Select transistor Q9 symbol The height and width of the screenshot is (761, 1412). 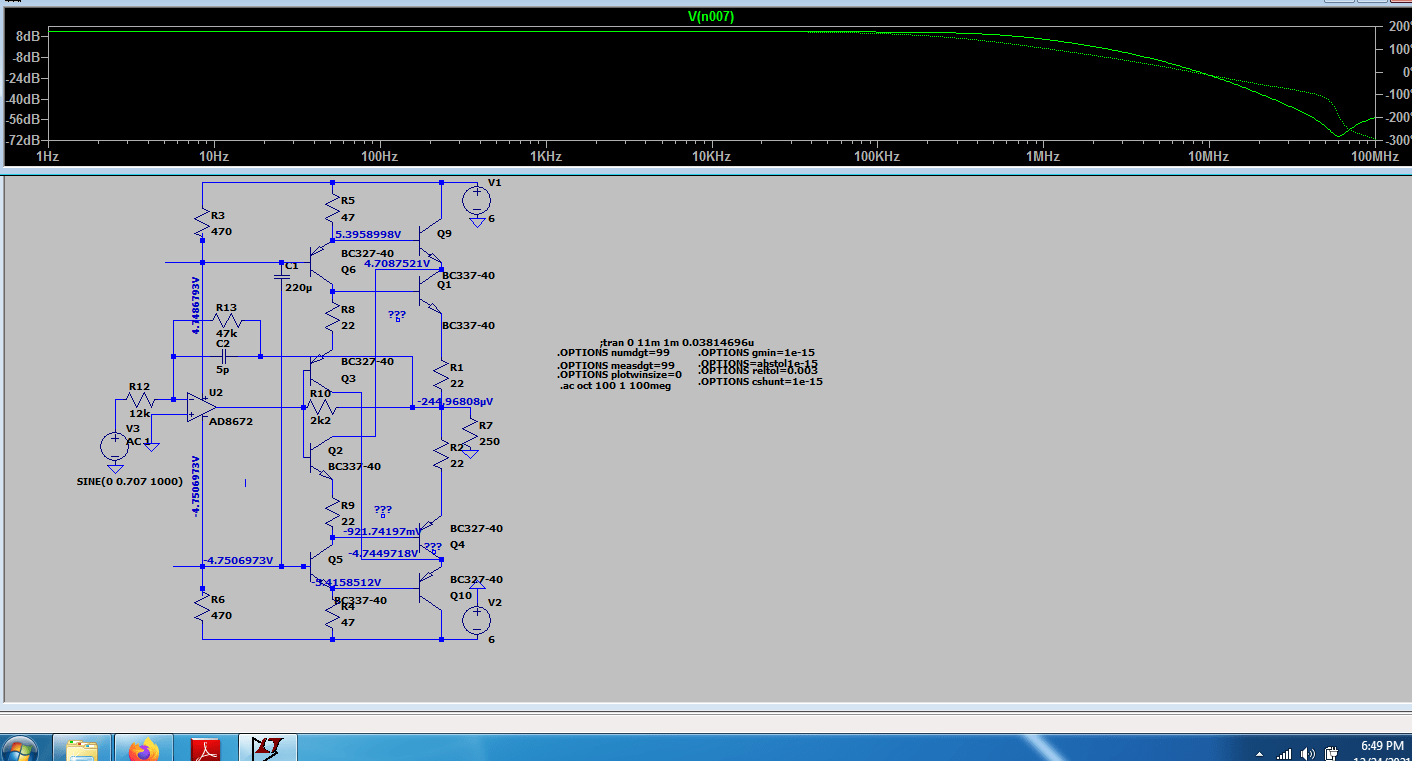click(431, 239)
